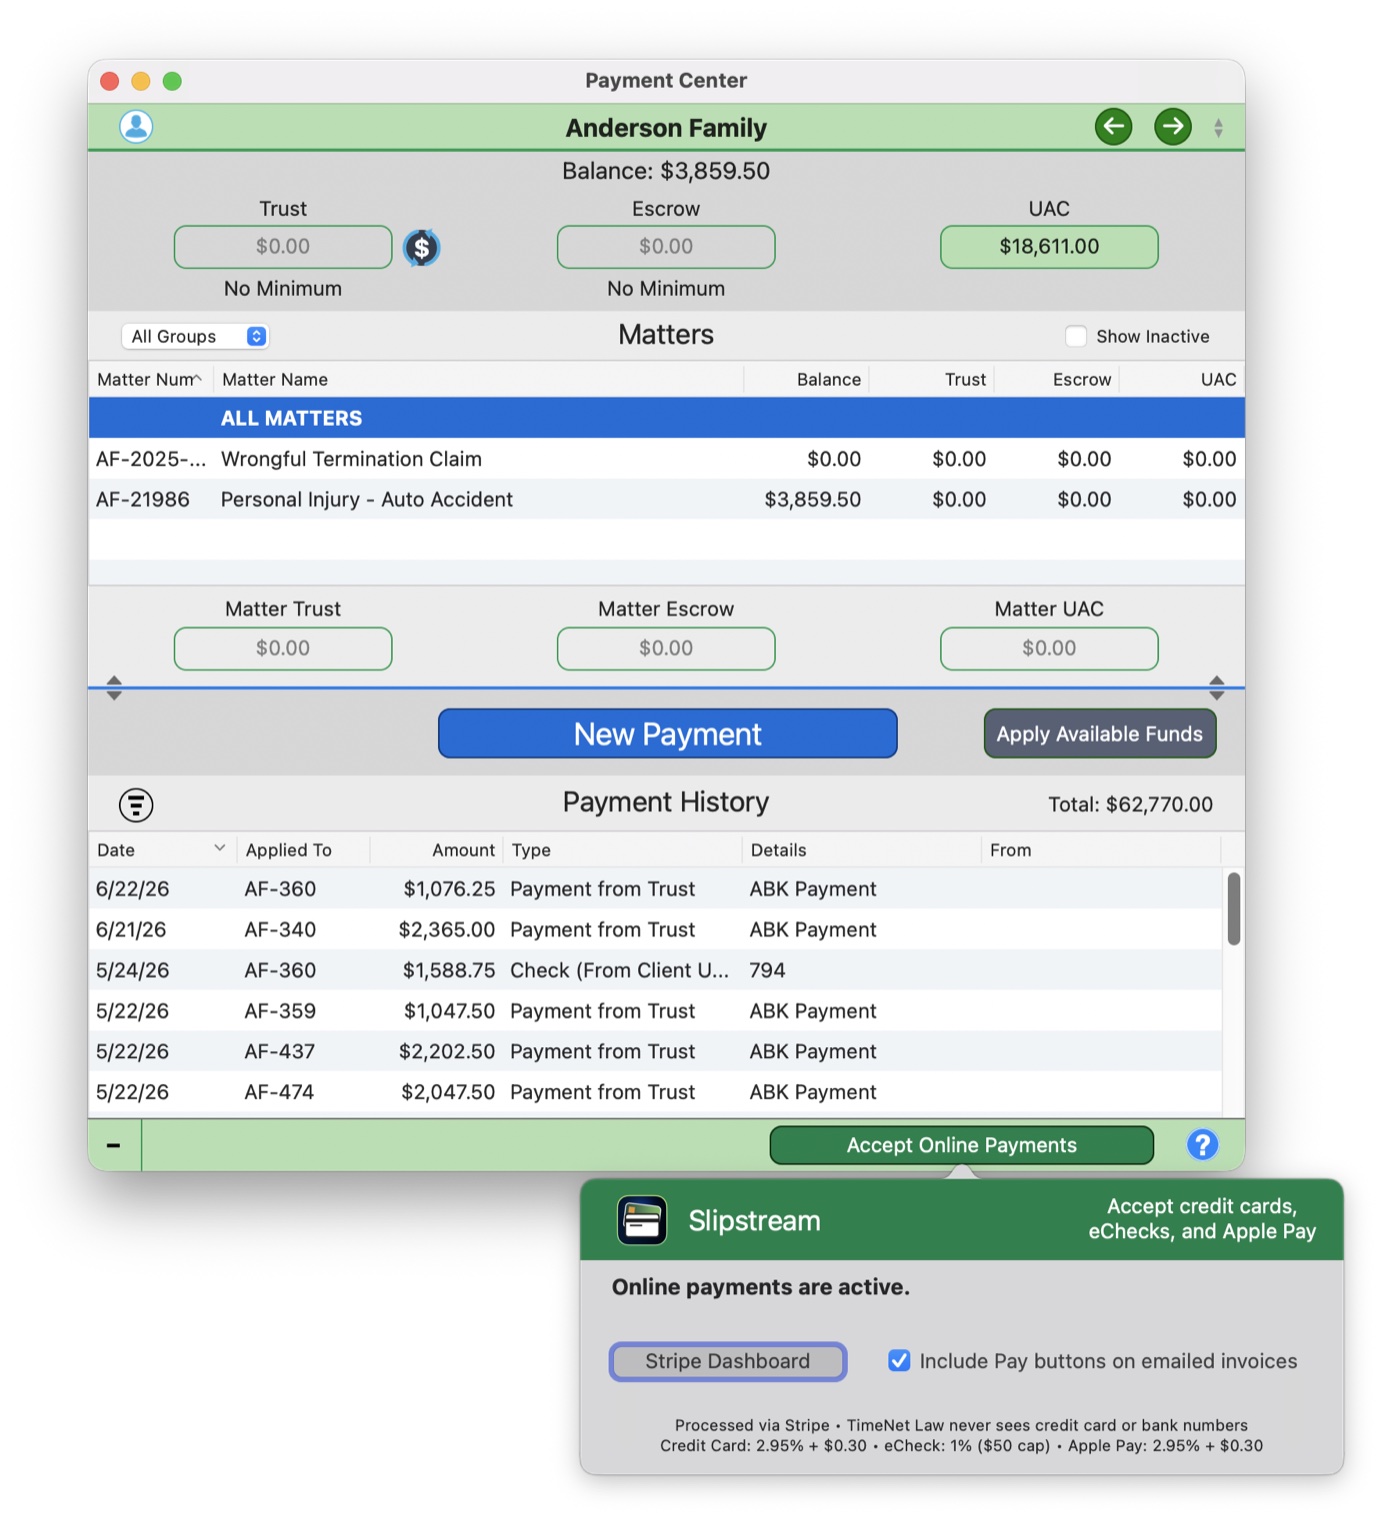
Task: Click the matters Escrow column header
Action: [1056, 380]
